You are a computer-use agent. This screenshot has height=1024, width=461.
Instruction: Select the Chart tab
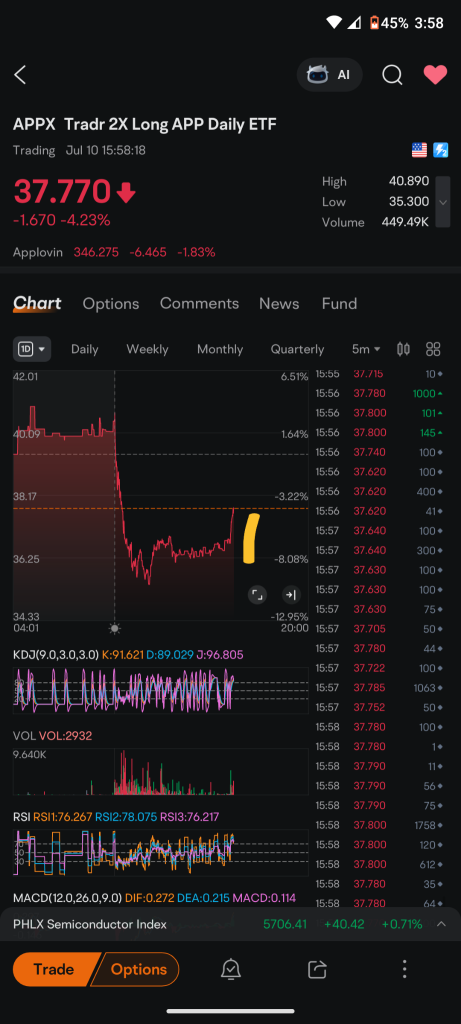(x=37, y=304)
